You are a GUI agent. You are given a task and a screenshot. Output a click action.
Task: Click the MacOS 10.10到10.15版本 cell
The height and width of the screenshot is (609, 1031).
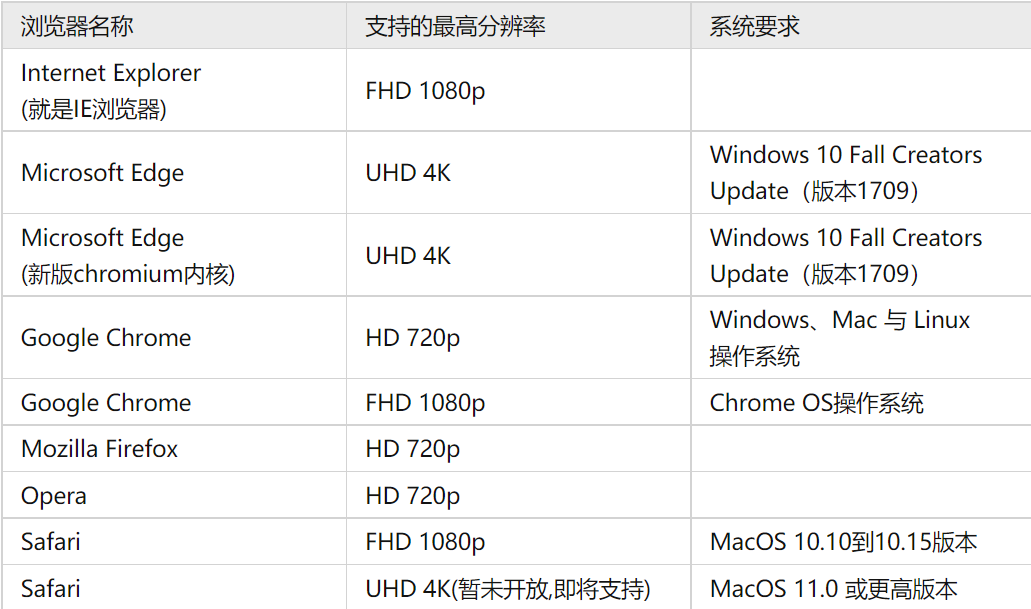(843, 543)
